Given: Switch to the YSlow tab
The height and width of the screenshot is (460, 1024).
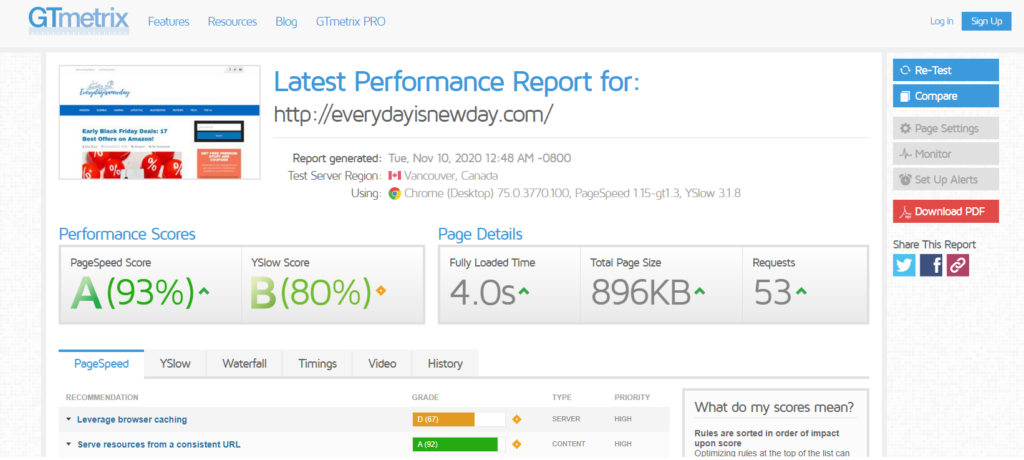Looking at the screenshot, I should pos(175,364).
